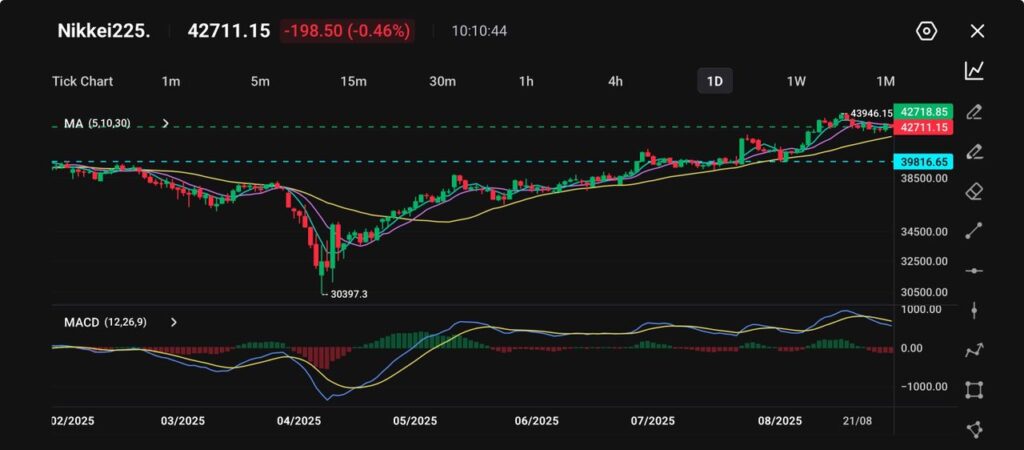Switch to the 1W timeframe
Image resolution: width=1024 pixels, height=450 pixels.
pyautogui.click(x=796, y=81)
